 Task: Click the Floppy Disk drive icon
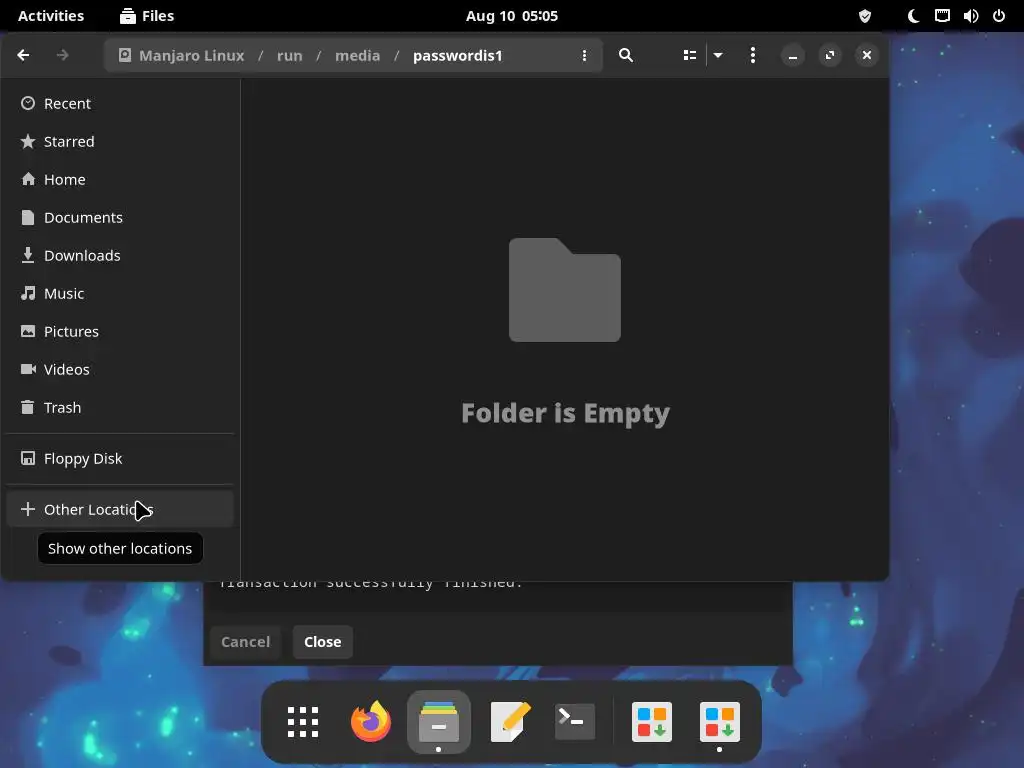[27, 458]
